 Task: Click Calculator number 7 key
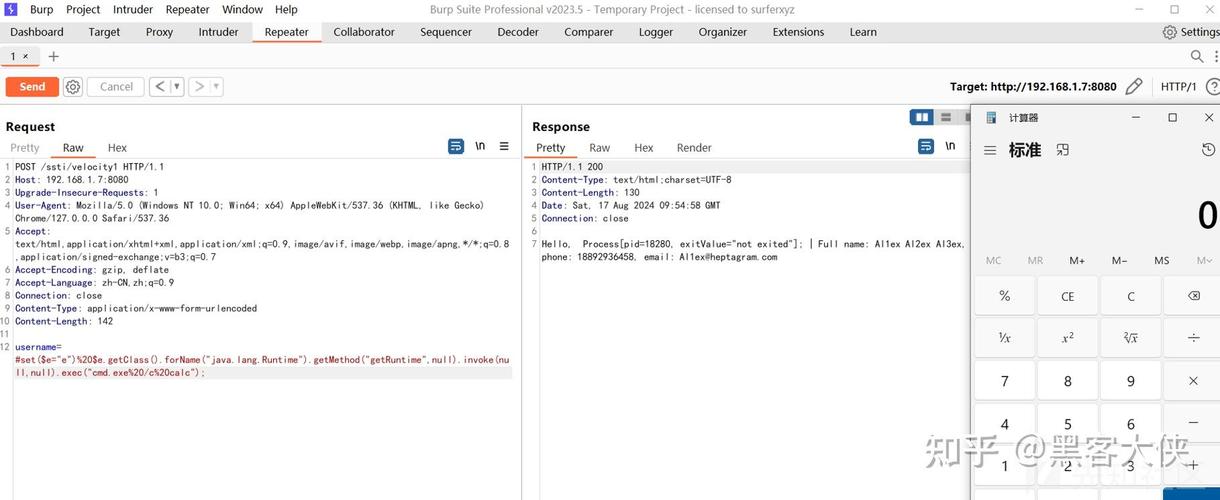(1004, 381)
